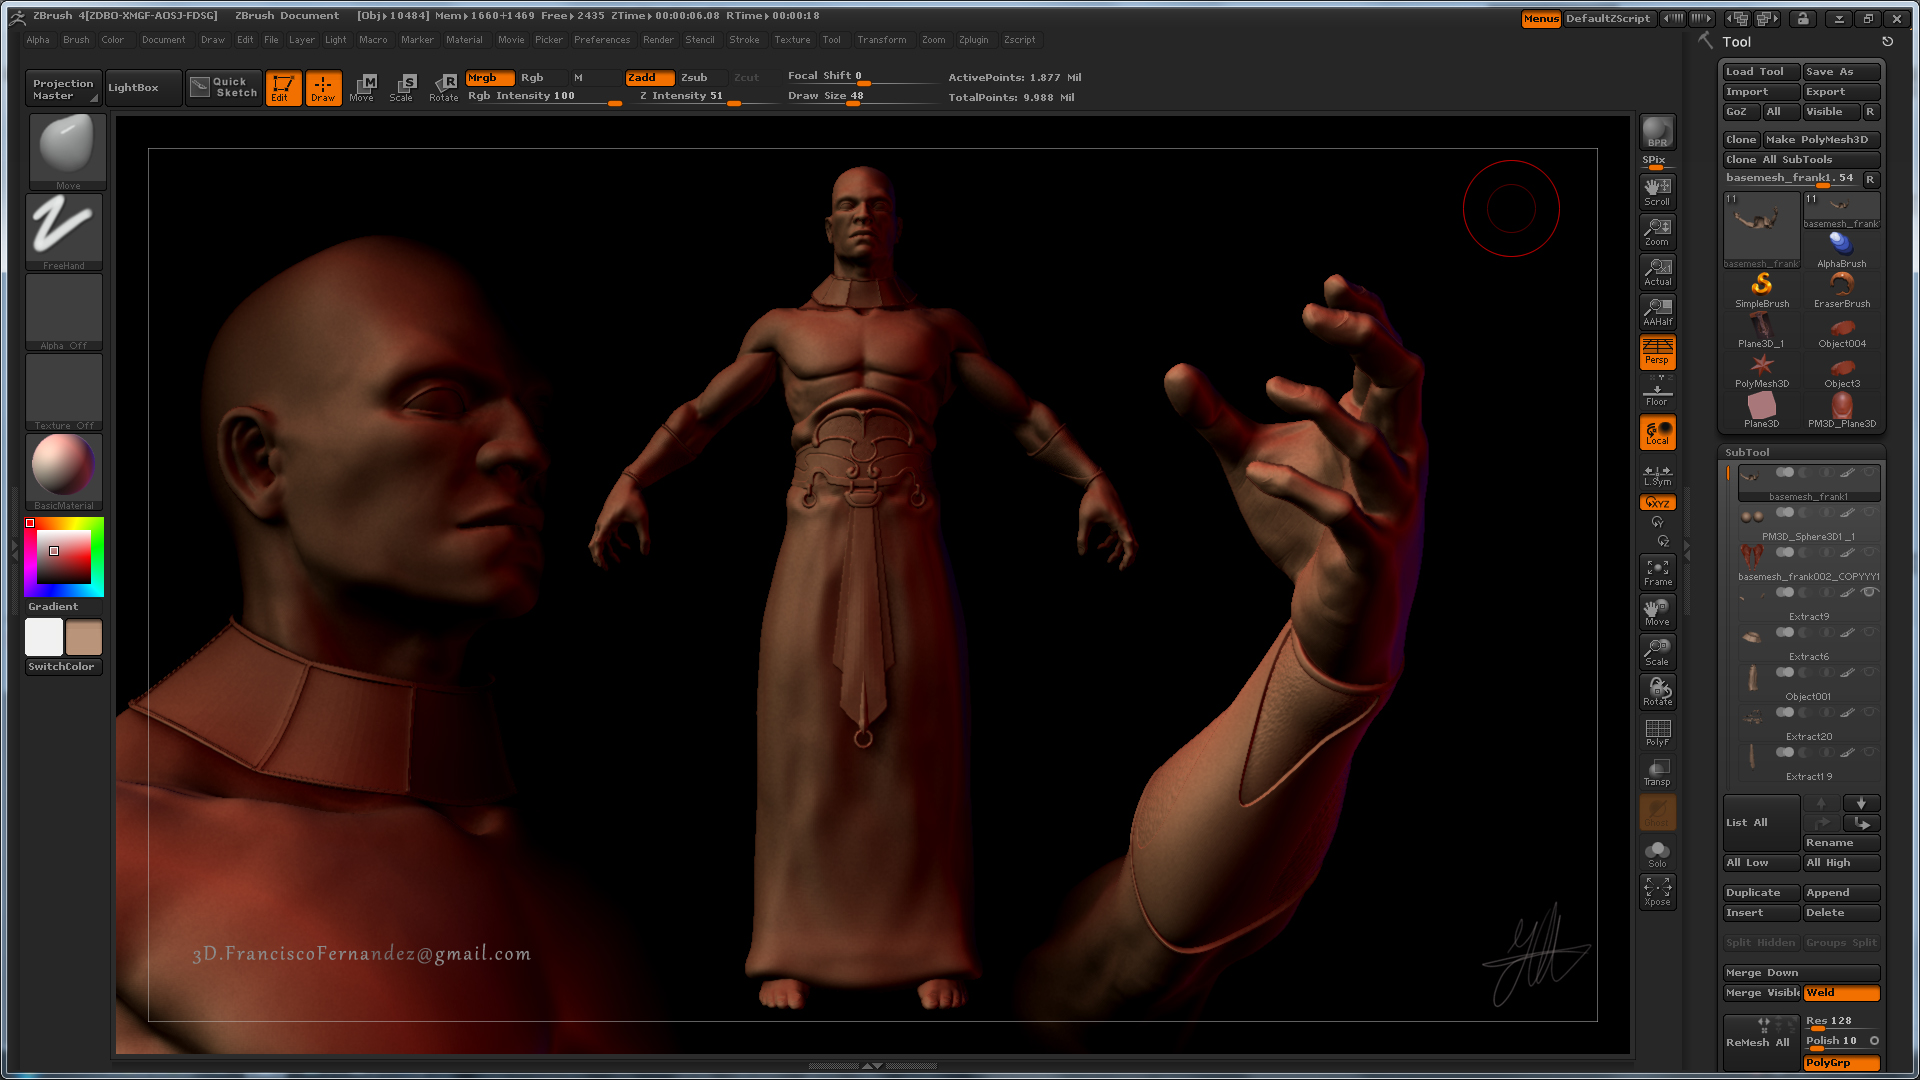Collapse the SubTool panel header

[x=1747, y=452]
